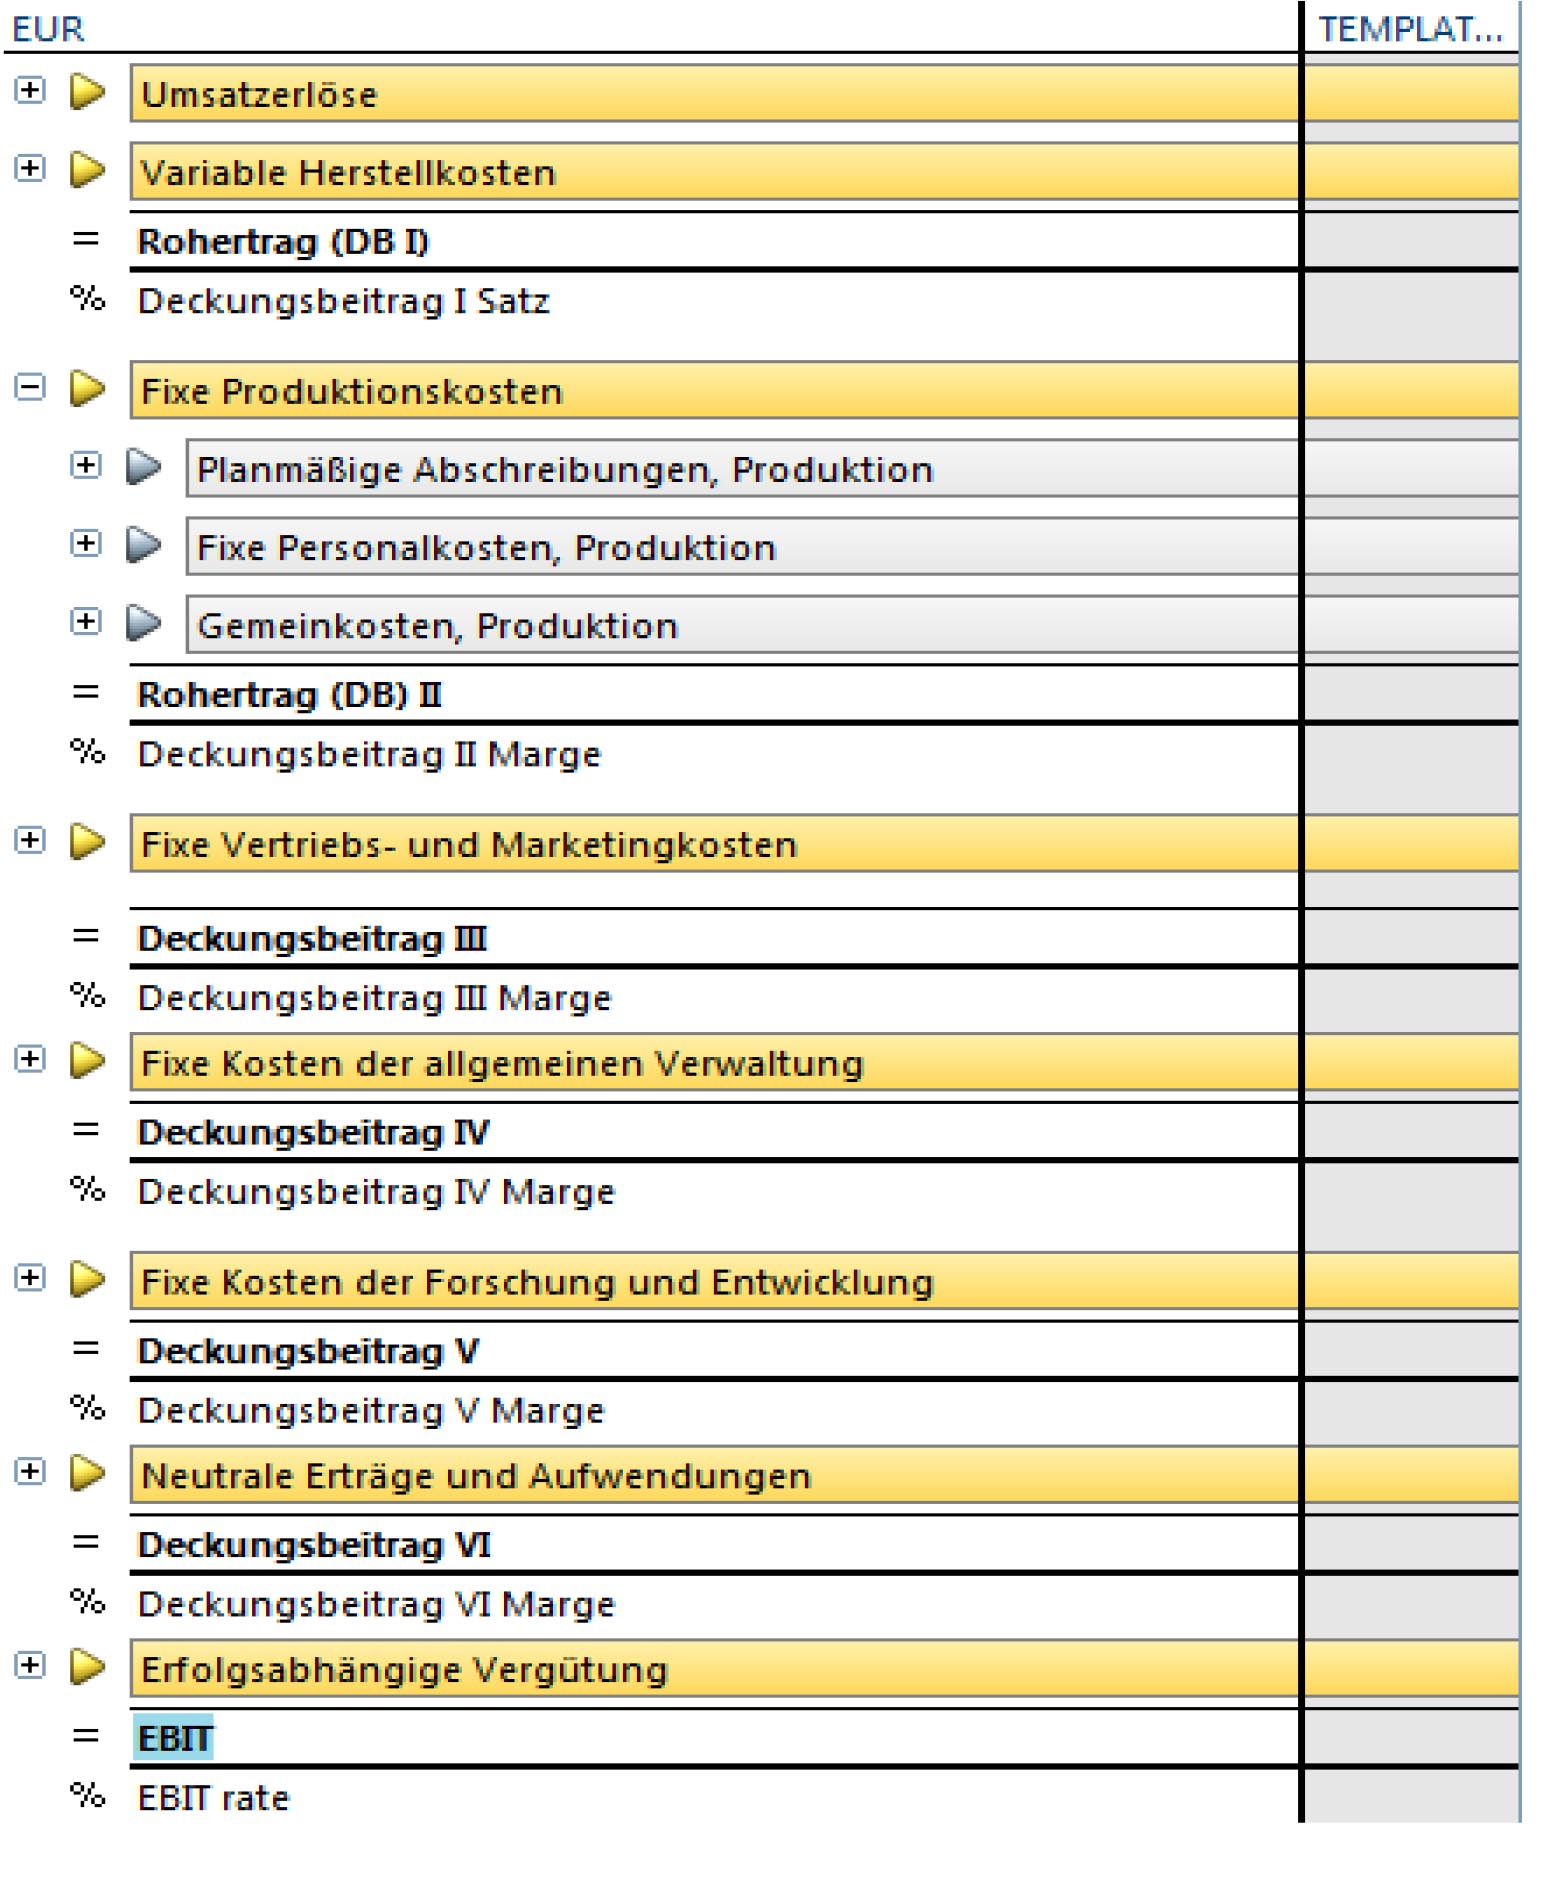
Task: Click gray arrow icon beside Planmäßige Abschreibungen, Produktion
Action: (144, 467)
